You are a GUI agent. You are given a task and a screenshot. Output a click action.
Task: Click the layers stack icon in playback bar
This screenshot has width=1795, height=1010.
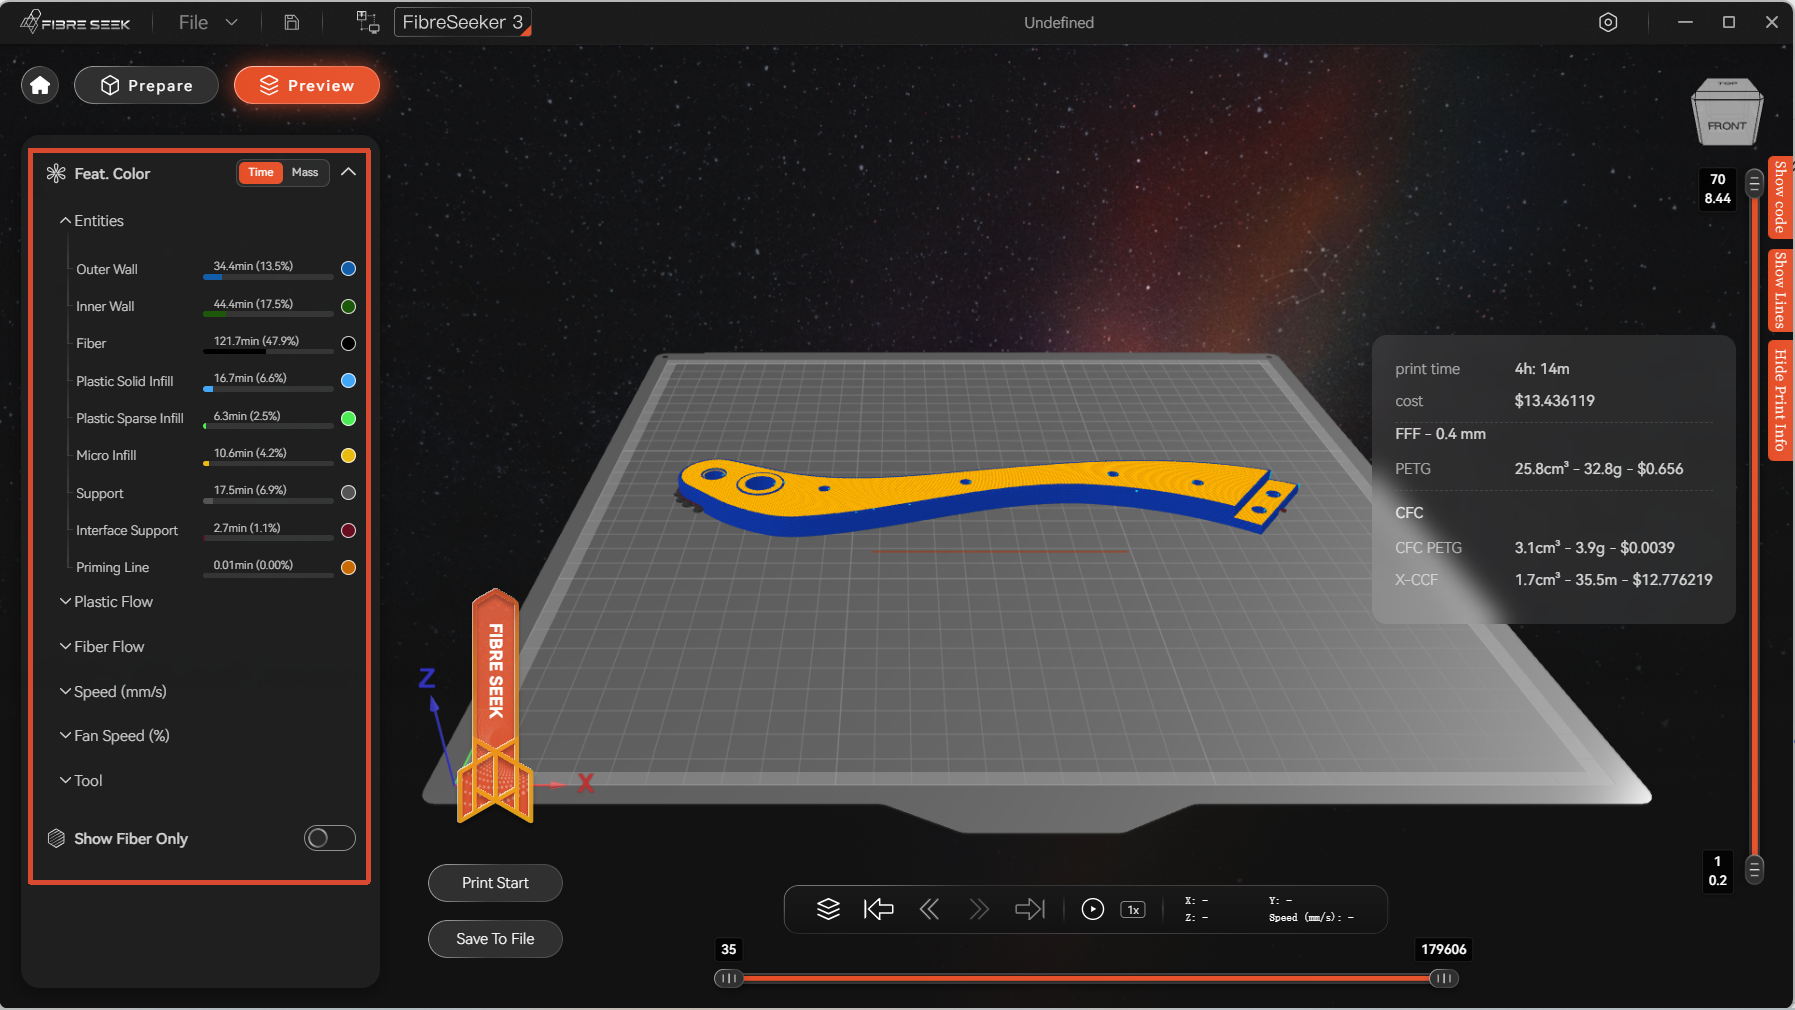pos(828,909)
